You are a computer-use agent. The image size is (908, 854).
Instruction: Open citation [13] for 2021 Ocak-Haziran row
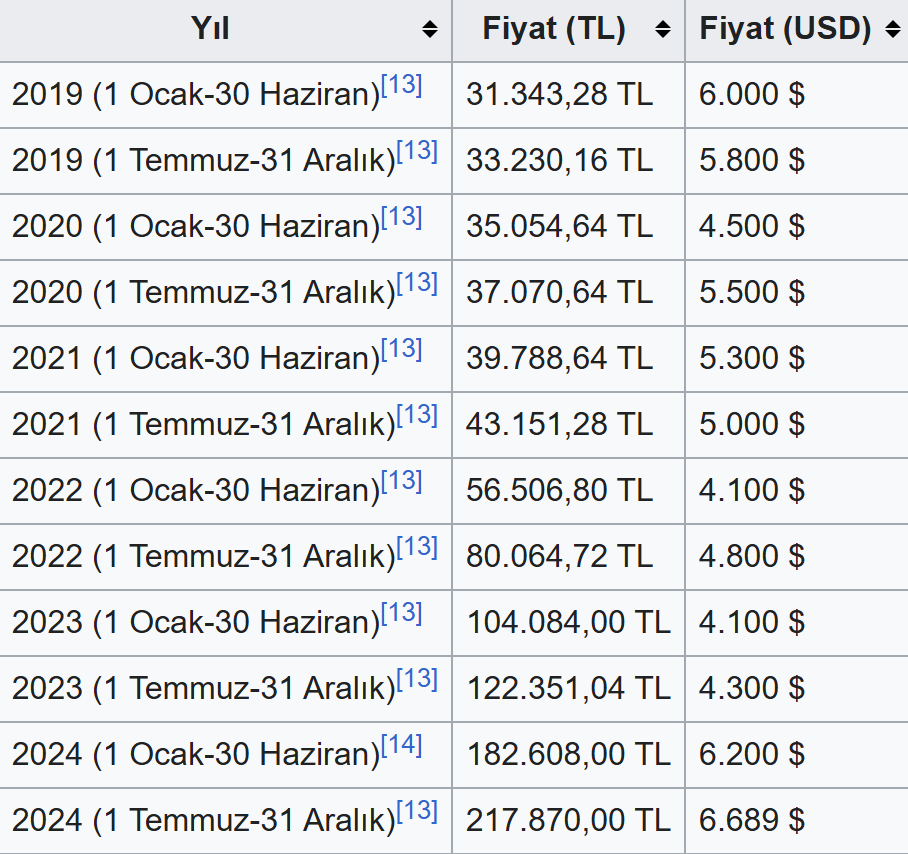(x=402, y=350)
